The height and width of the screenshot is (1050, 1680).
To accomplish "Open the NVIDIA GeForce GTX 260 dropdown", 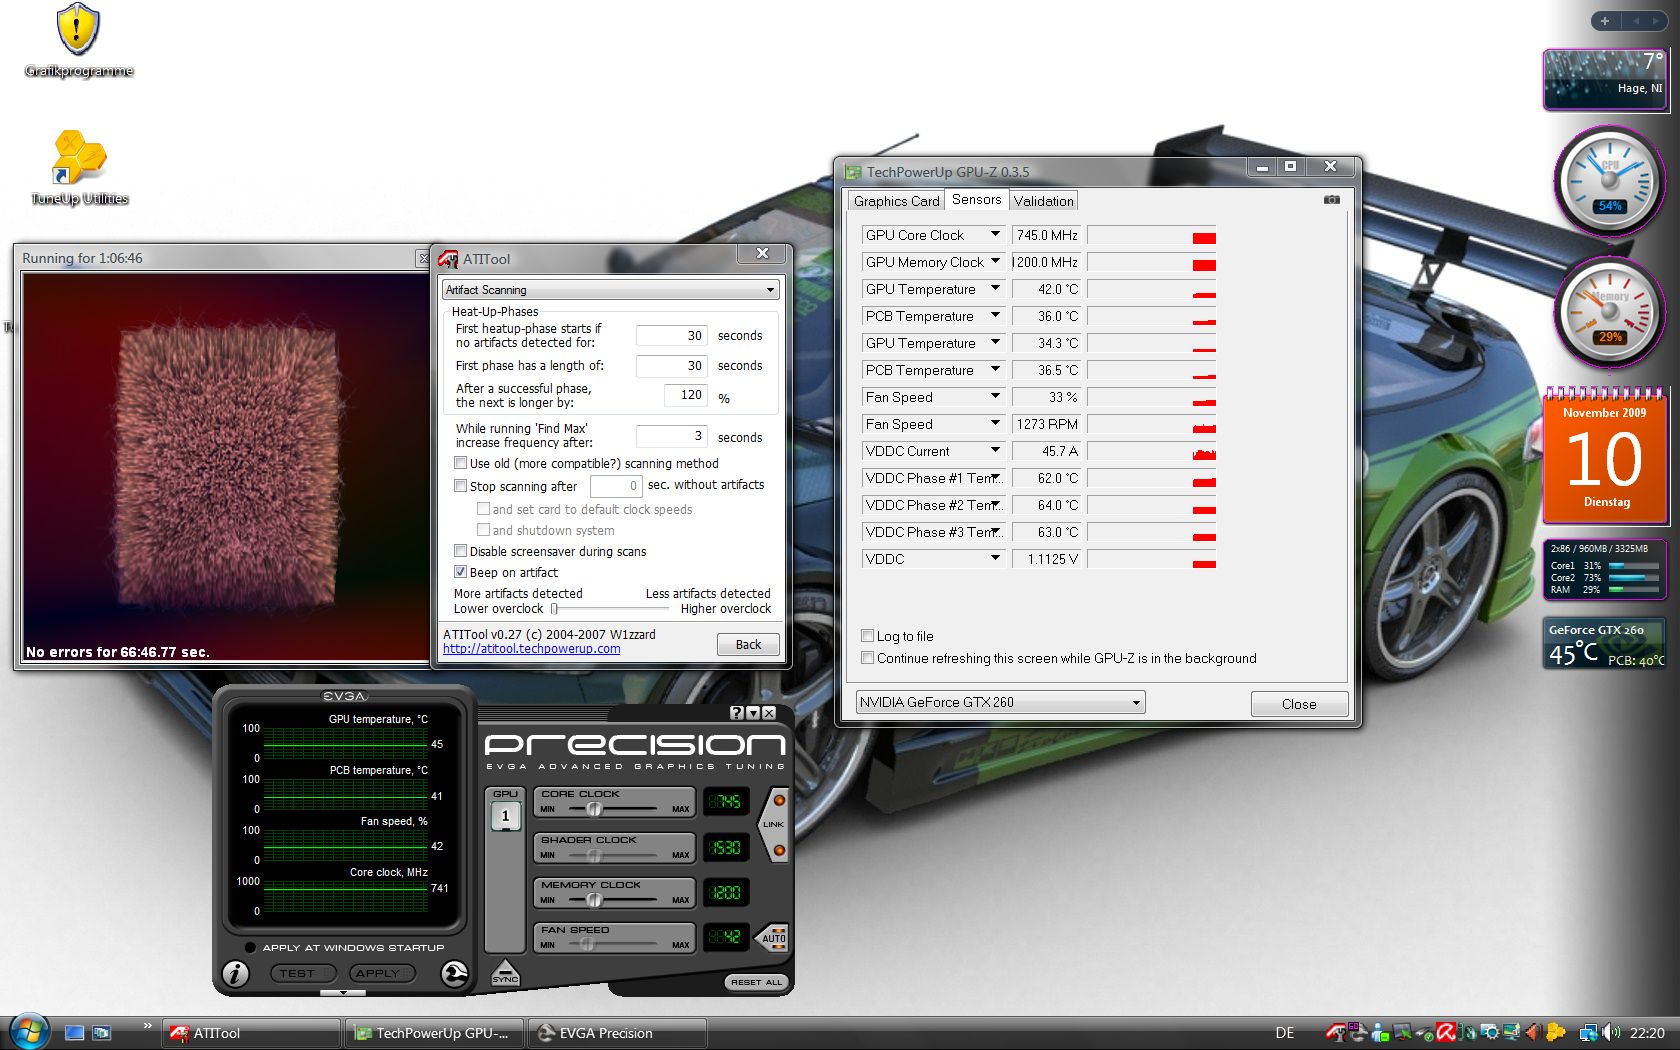I will tap(1000, 702).
